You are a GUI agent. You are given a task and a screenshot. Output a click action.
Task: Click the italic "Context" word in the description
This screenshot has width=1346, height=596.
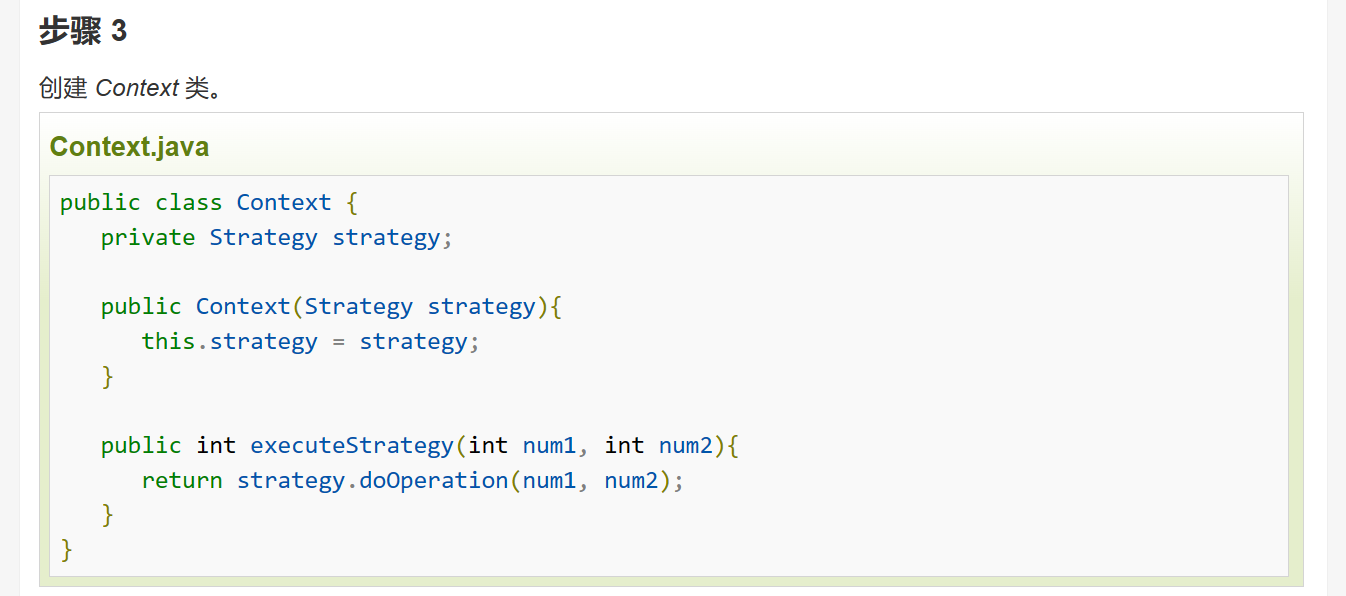[x=137, y=88]
